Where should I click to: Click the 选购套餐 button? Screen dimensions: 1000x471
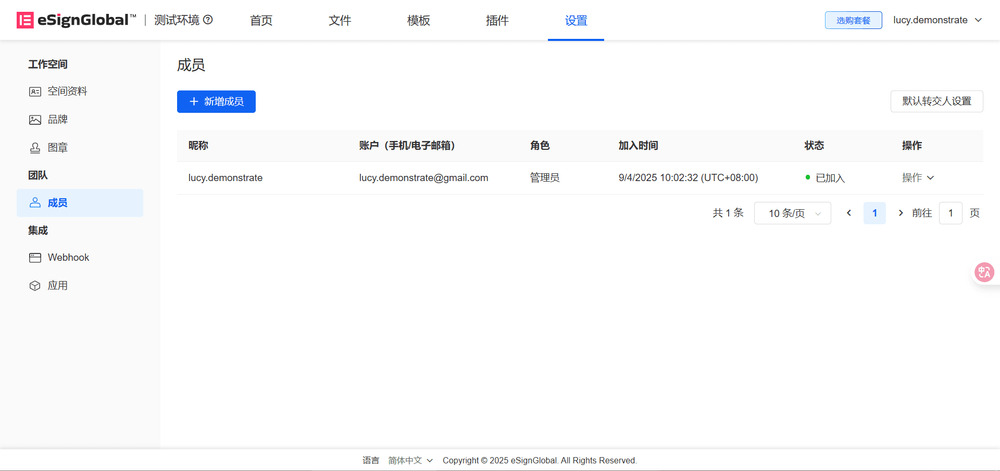coord(853,20)
